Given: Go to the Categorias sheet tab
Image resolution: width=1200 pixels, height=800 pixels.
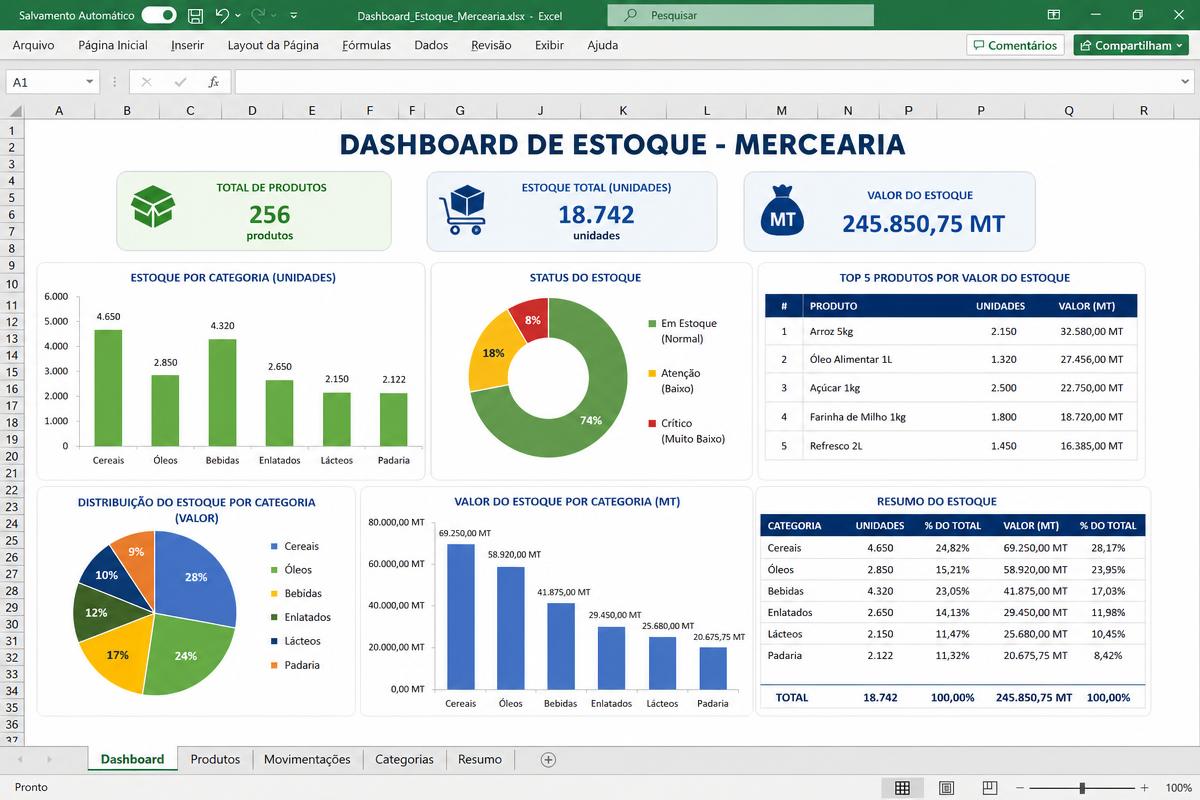Looking at the screenshot, I should click(x=404, y=759).
